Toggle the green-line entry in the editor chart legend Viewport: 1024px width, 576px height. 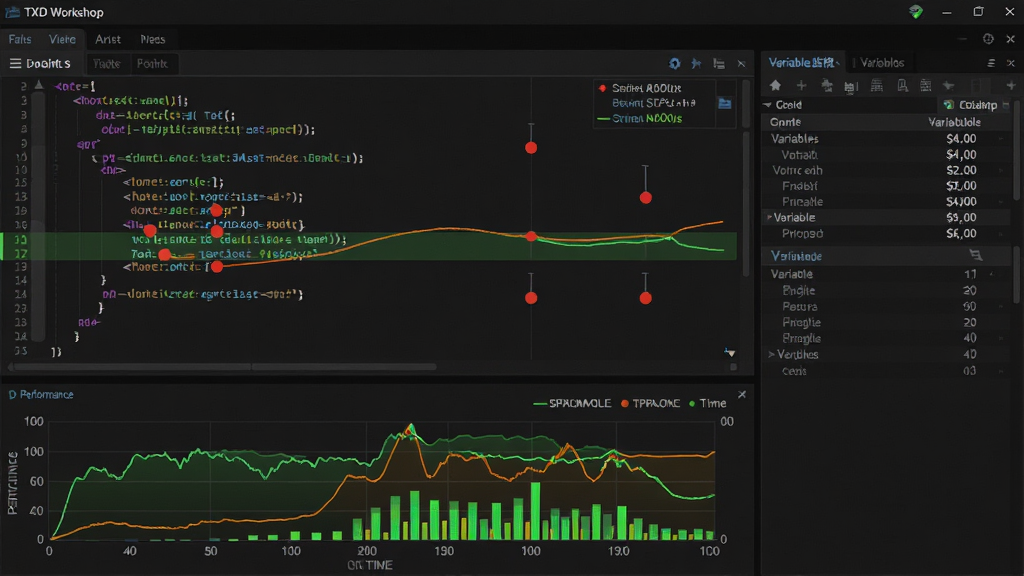tap(639, 119)
